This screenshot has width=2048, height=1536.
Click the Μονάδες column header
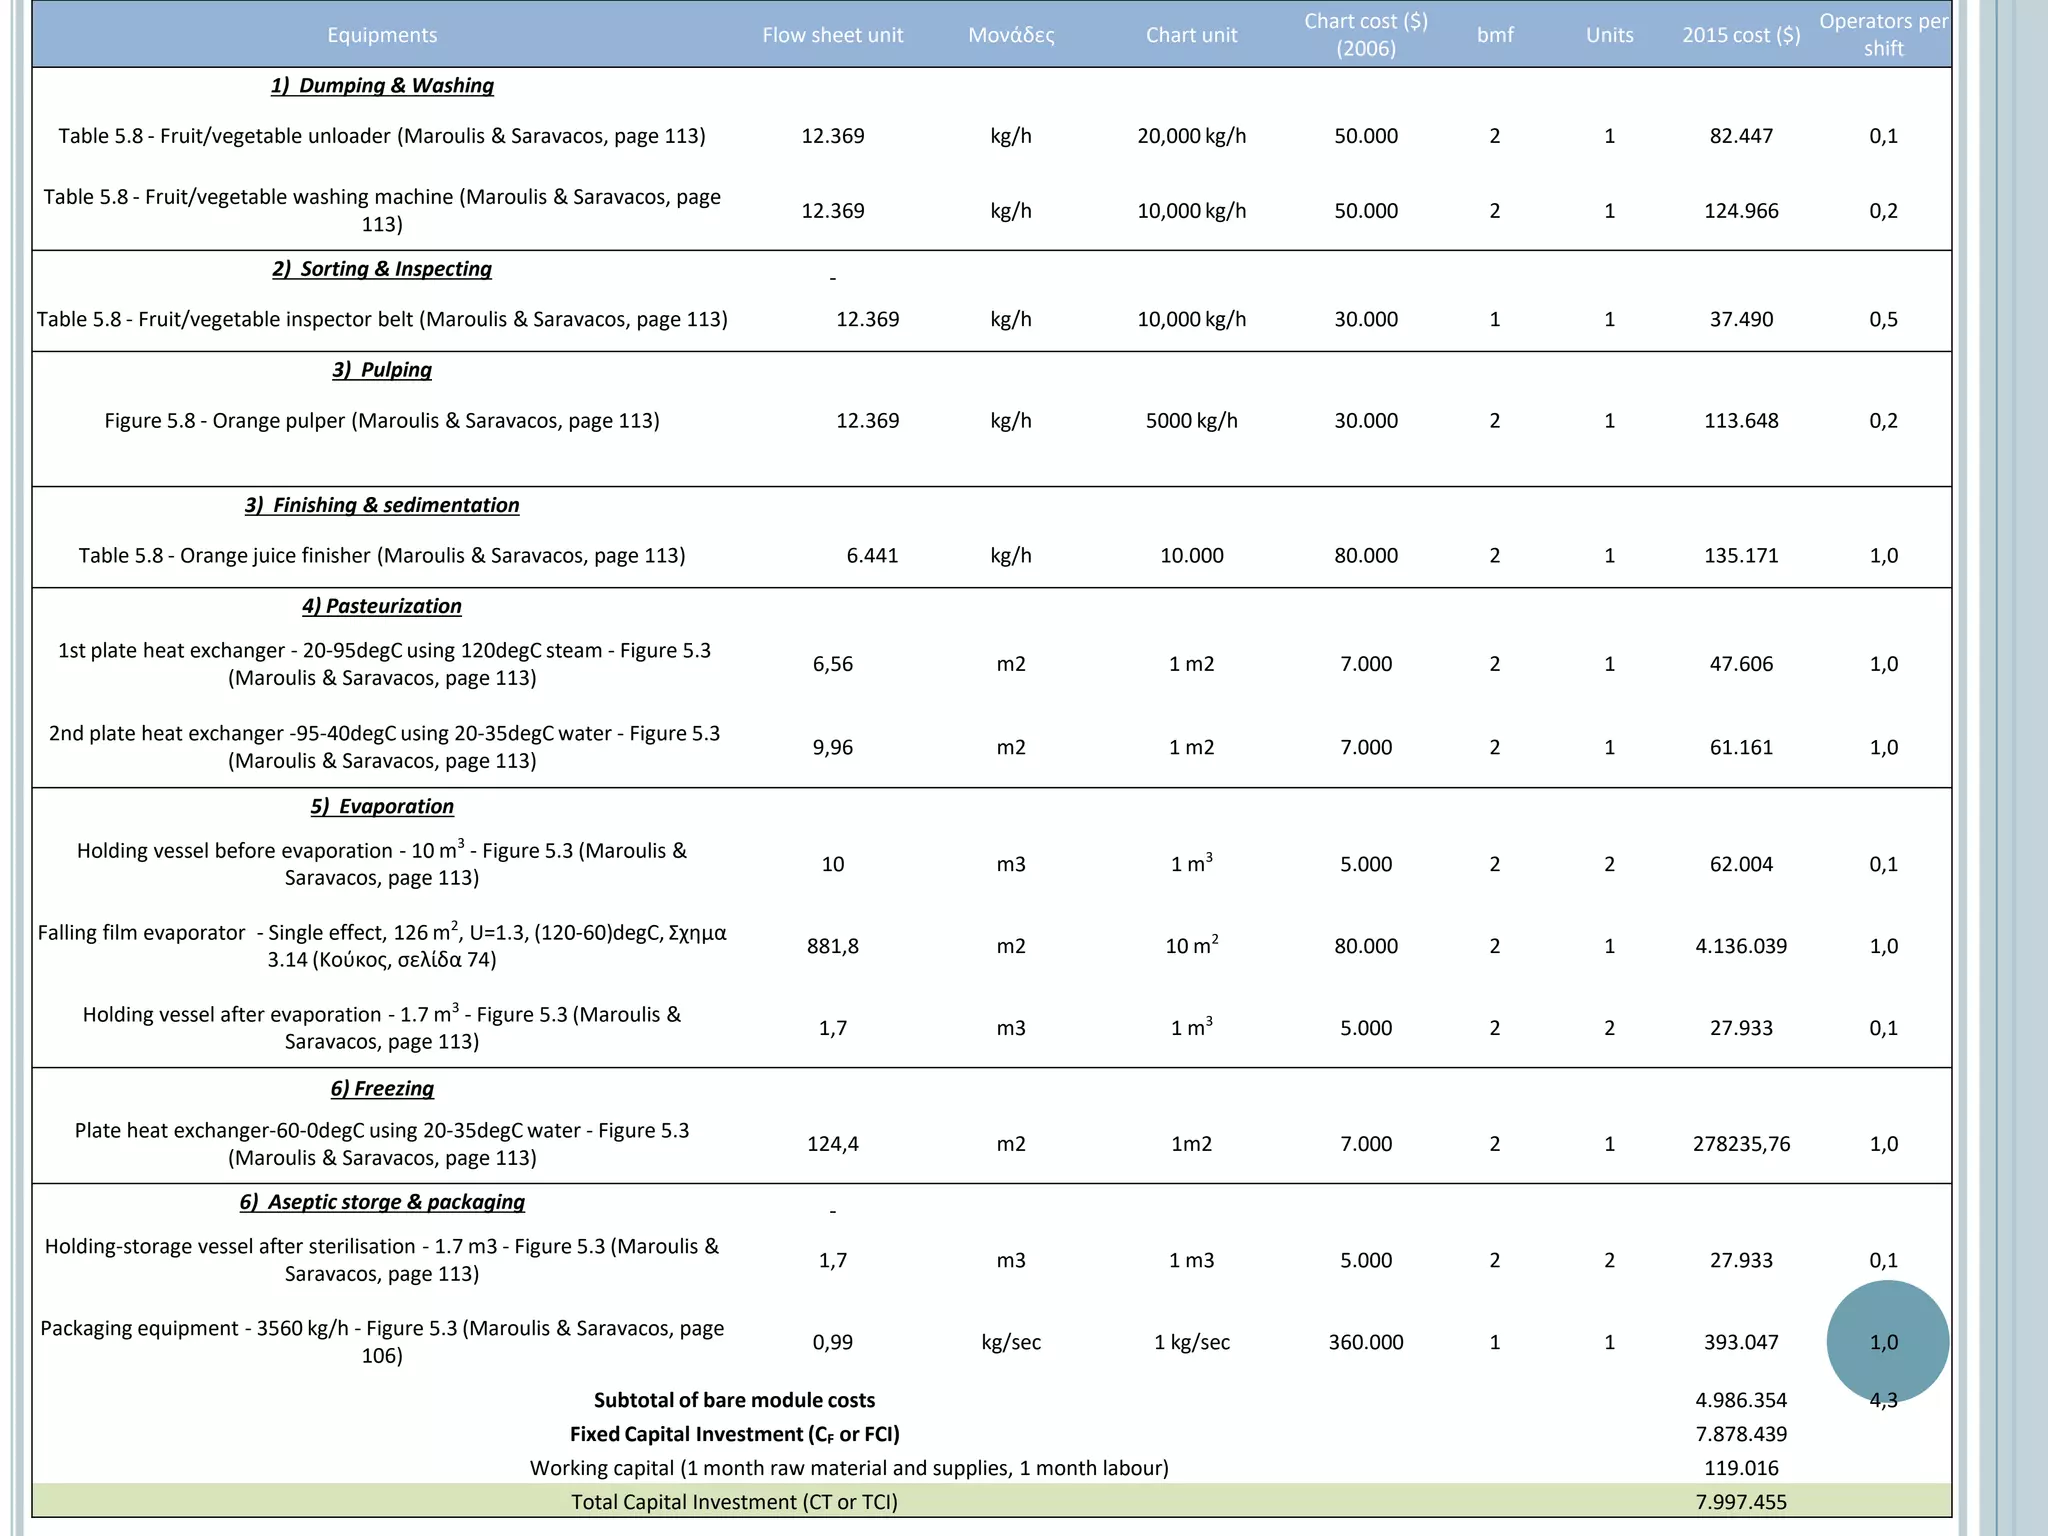click(1010, 35)
